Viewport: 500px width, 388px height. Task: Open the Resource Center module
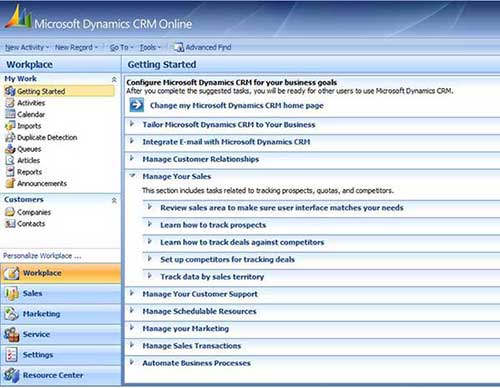pyautogui.click(x=61, y=375)
